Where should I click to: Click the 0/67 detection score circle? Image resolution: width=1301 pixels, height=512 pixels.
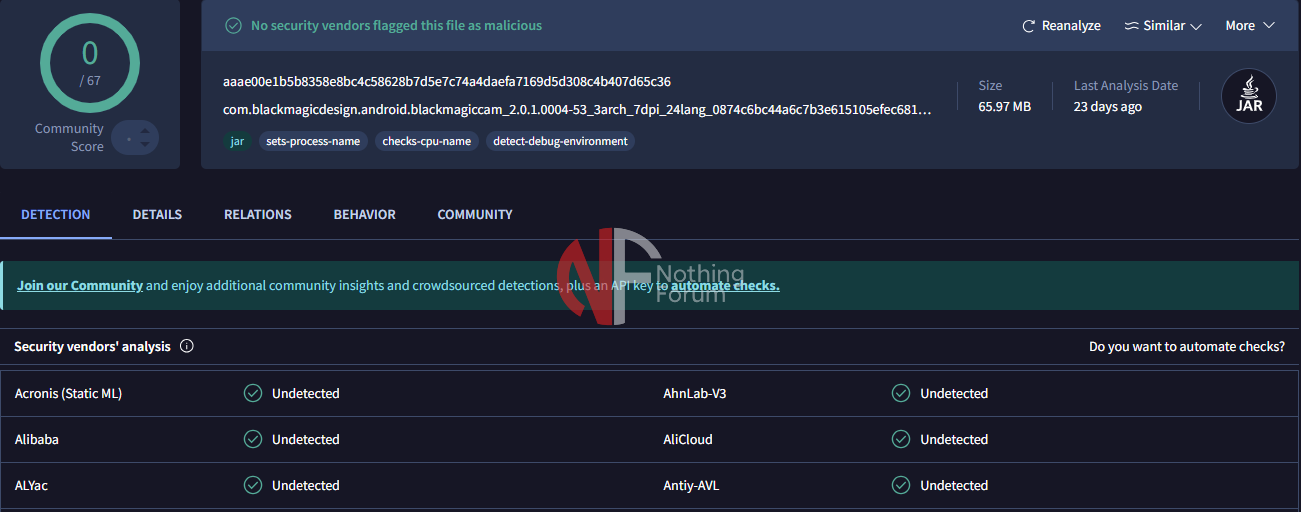[90, 64]
